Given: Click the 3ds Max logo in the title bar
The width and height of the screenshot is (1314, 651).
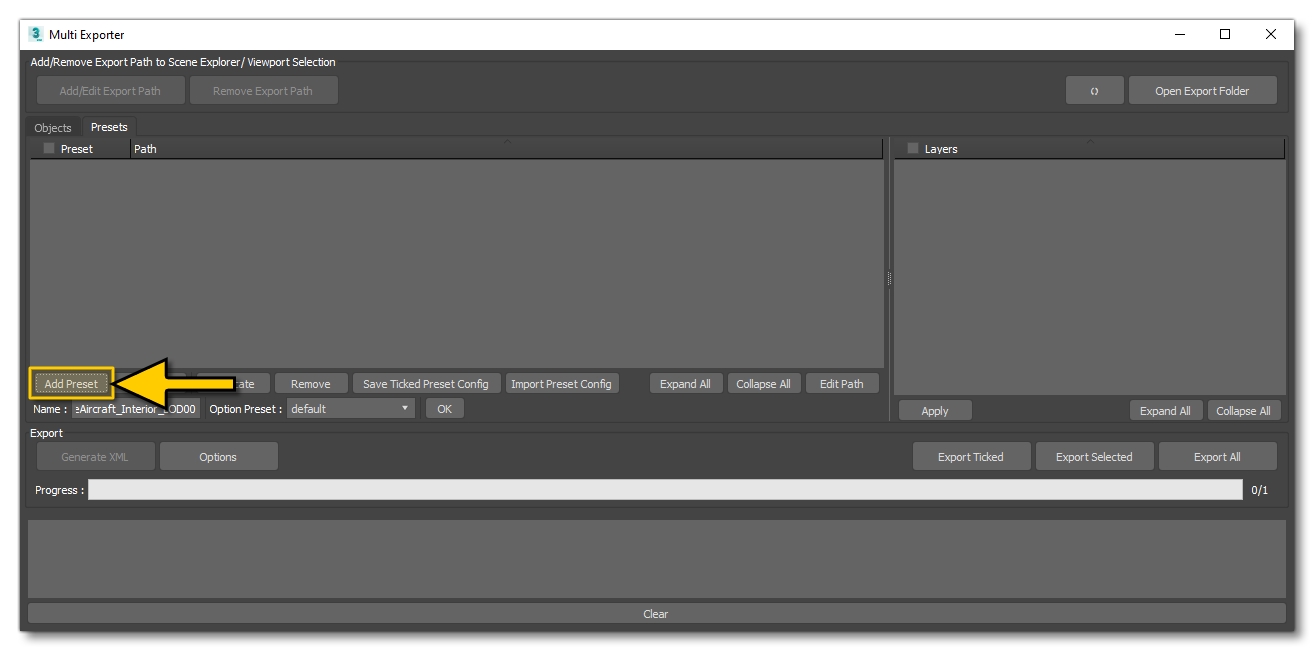Looking at the screenshot, I should pos(35,33).
